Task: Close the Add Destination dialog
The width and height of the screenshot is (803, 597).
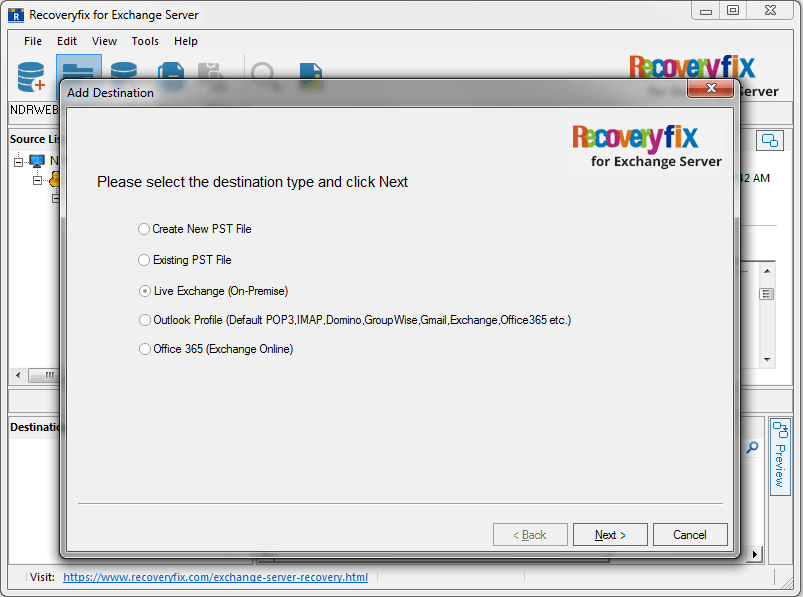Action: click(x=710, y=88)
